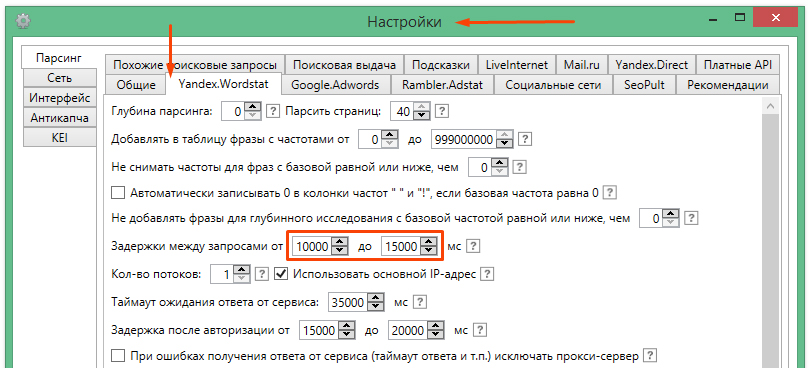This screenshot has width=810, height=368.
Task: Enable automatic writing of 0 frequencies checkbox
Action: pyautogui.click(x=118, y=193)
